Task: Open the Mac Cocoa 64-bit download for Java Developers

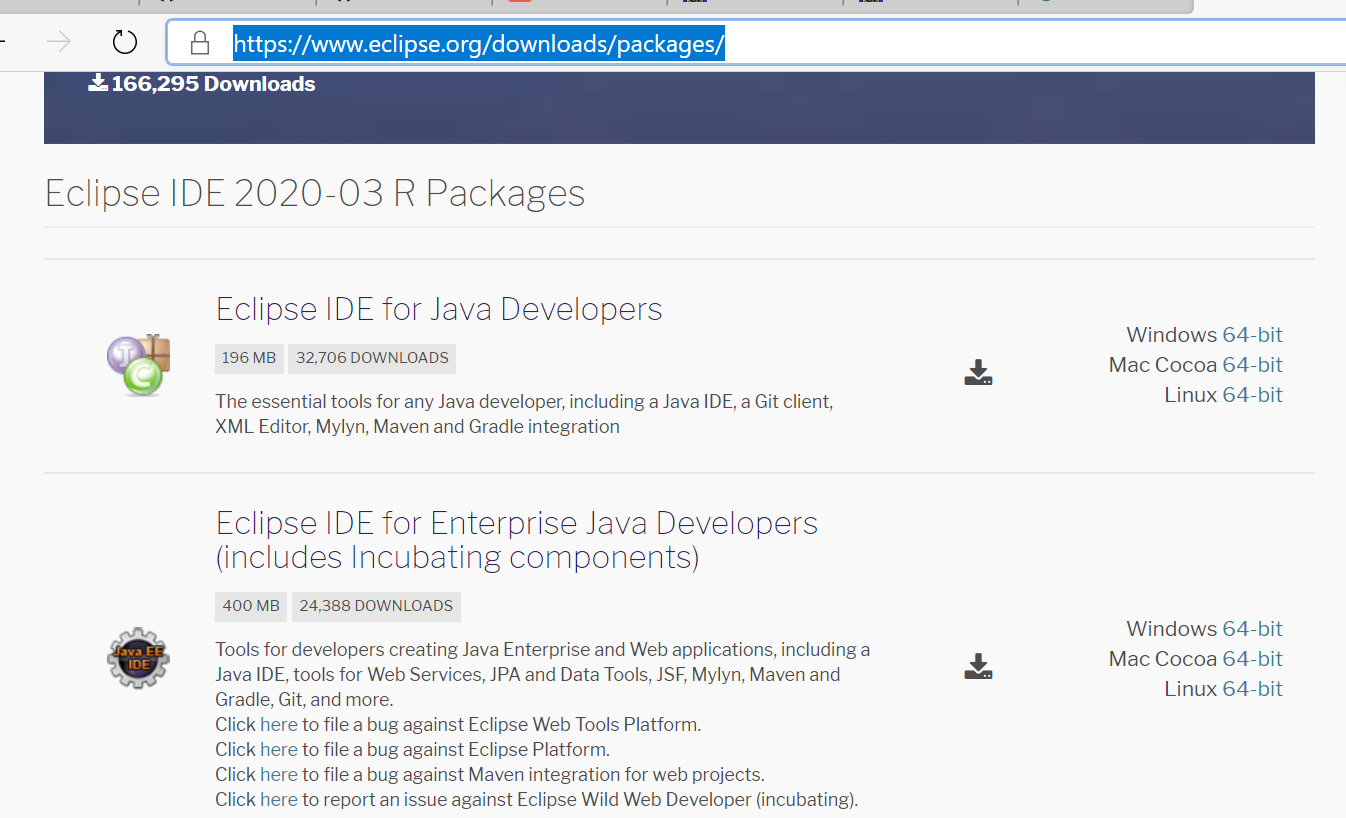Action: coord(1252,364)
